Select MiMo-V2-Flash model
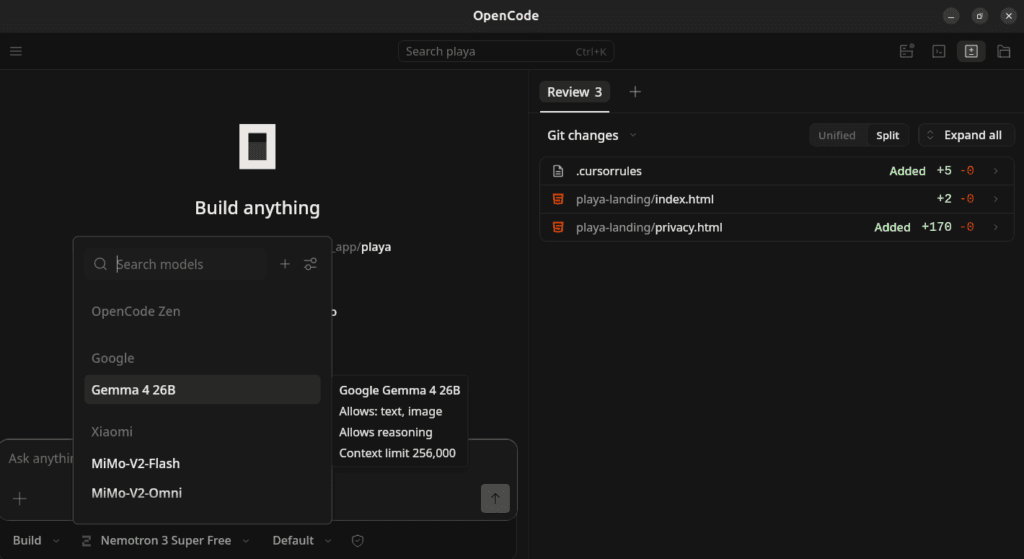The height and width of the screenshot is (559, 1024). point(202,464)
